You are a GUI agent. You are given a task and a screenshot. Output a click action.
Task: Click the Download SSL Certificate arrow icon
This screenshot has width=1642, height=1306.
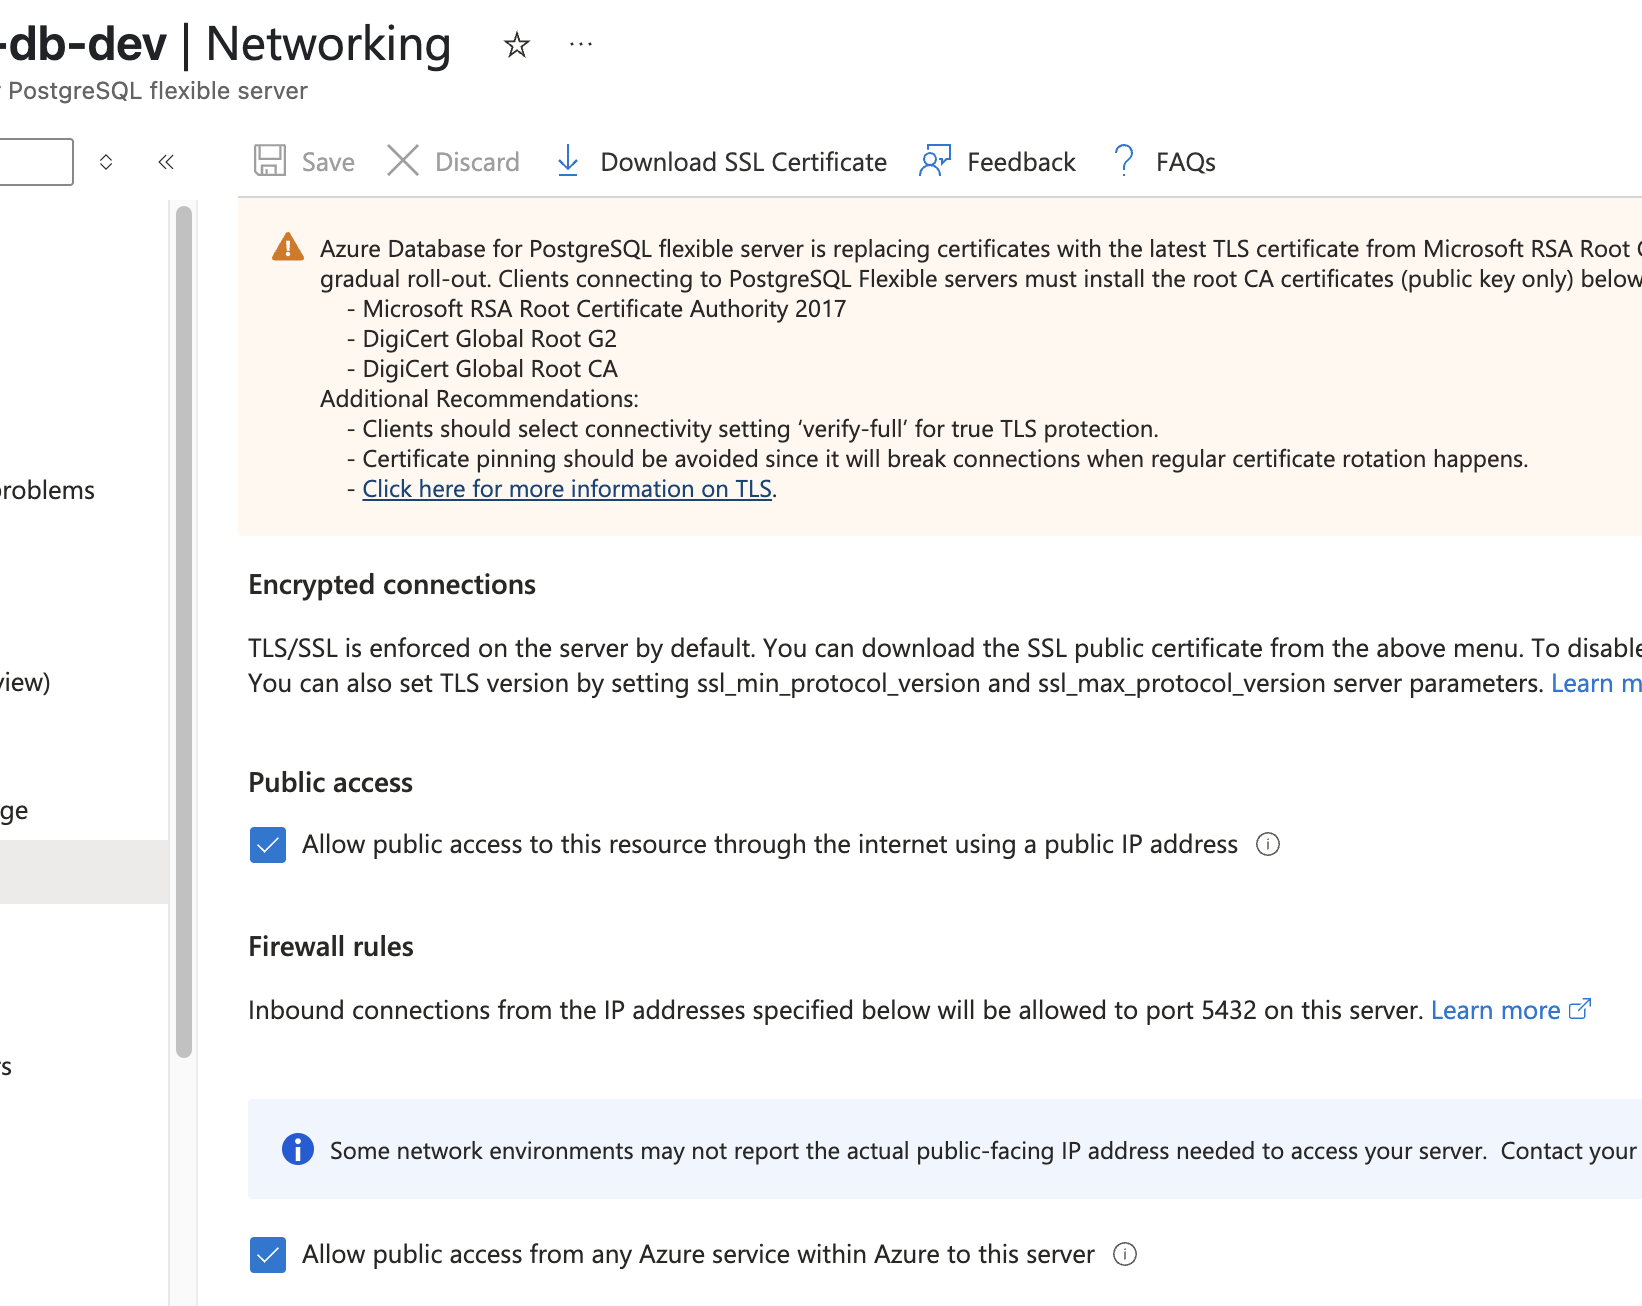[568, 161]
